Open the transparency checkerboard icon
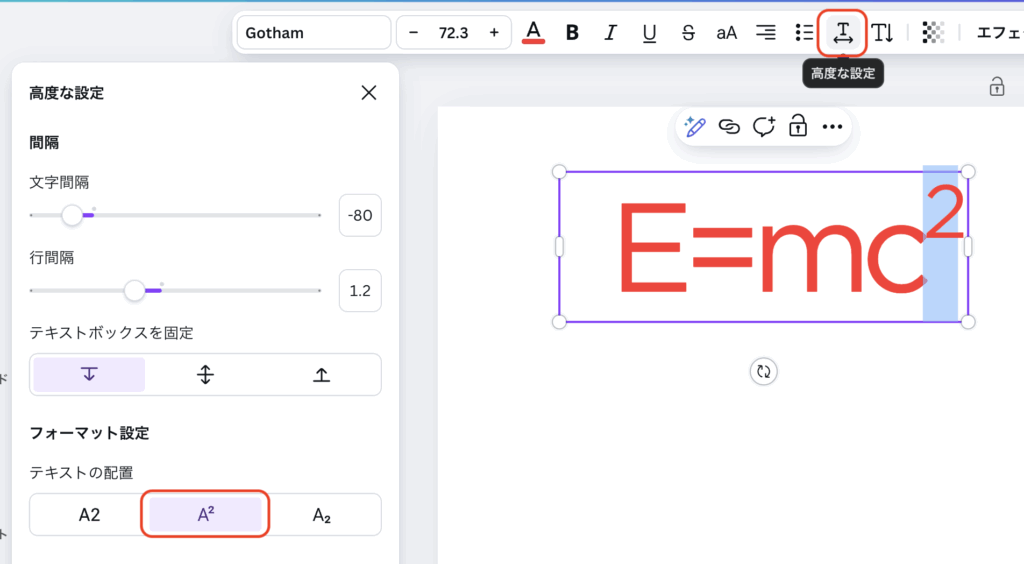Image resolution: width=1024 pixels, height=564 pixels. pos(932,33)
